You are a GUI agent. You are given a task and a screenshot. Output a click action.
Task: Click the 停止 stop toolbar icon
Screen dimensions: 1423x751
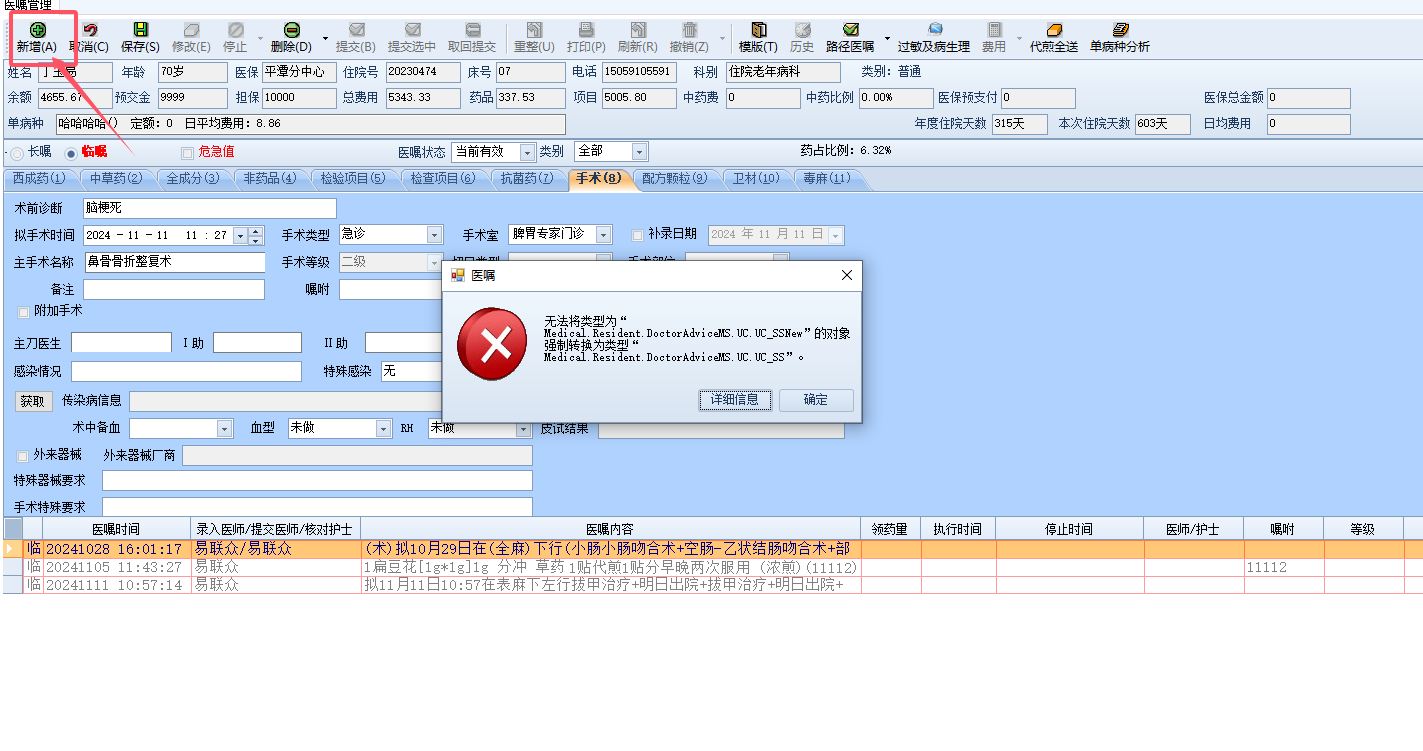(x=235, y=30)
